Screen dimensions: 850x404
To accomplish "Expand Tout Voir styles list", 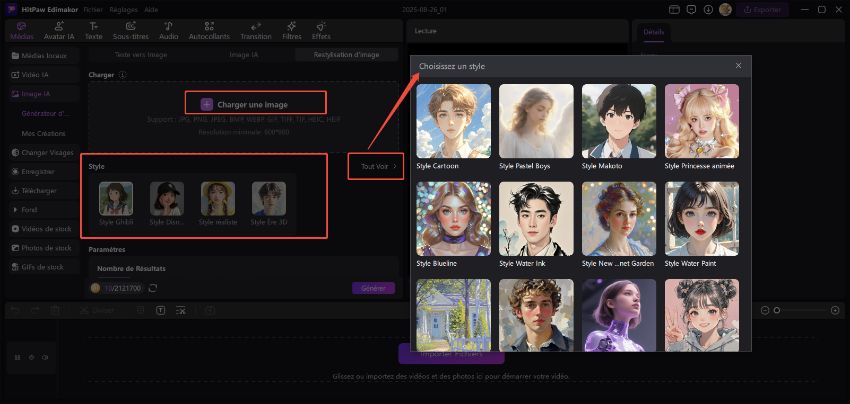I will click(x=376, y=166).
